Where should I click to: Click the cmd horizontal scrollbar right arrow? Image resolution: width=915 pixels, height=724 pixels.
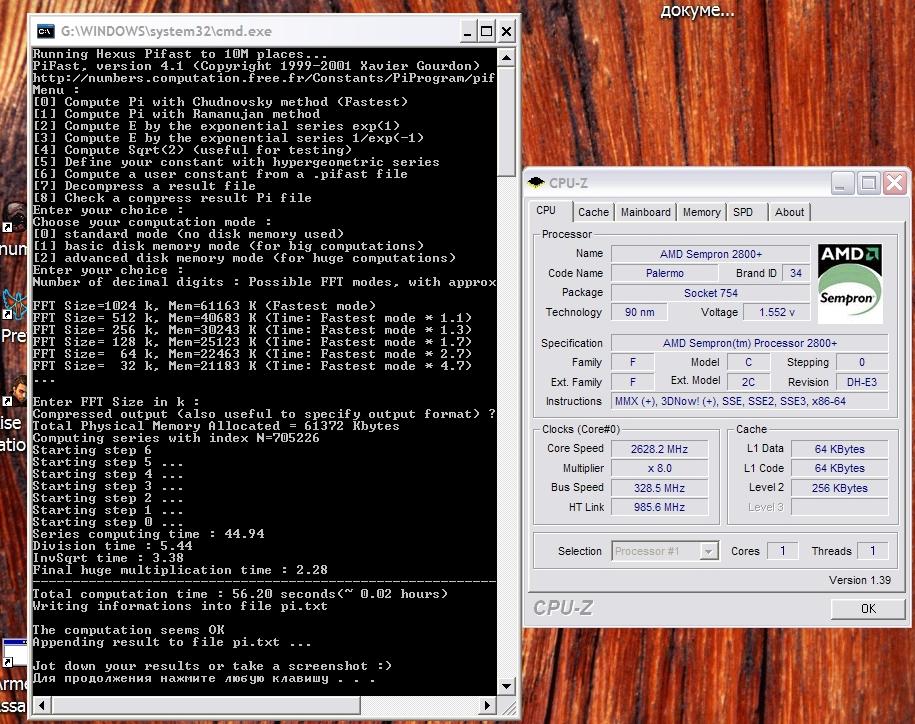pyautogui.click(x=487, y=705)
